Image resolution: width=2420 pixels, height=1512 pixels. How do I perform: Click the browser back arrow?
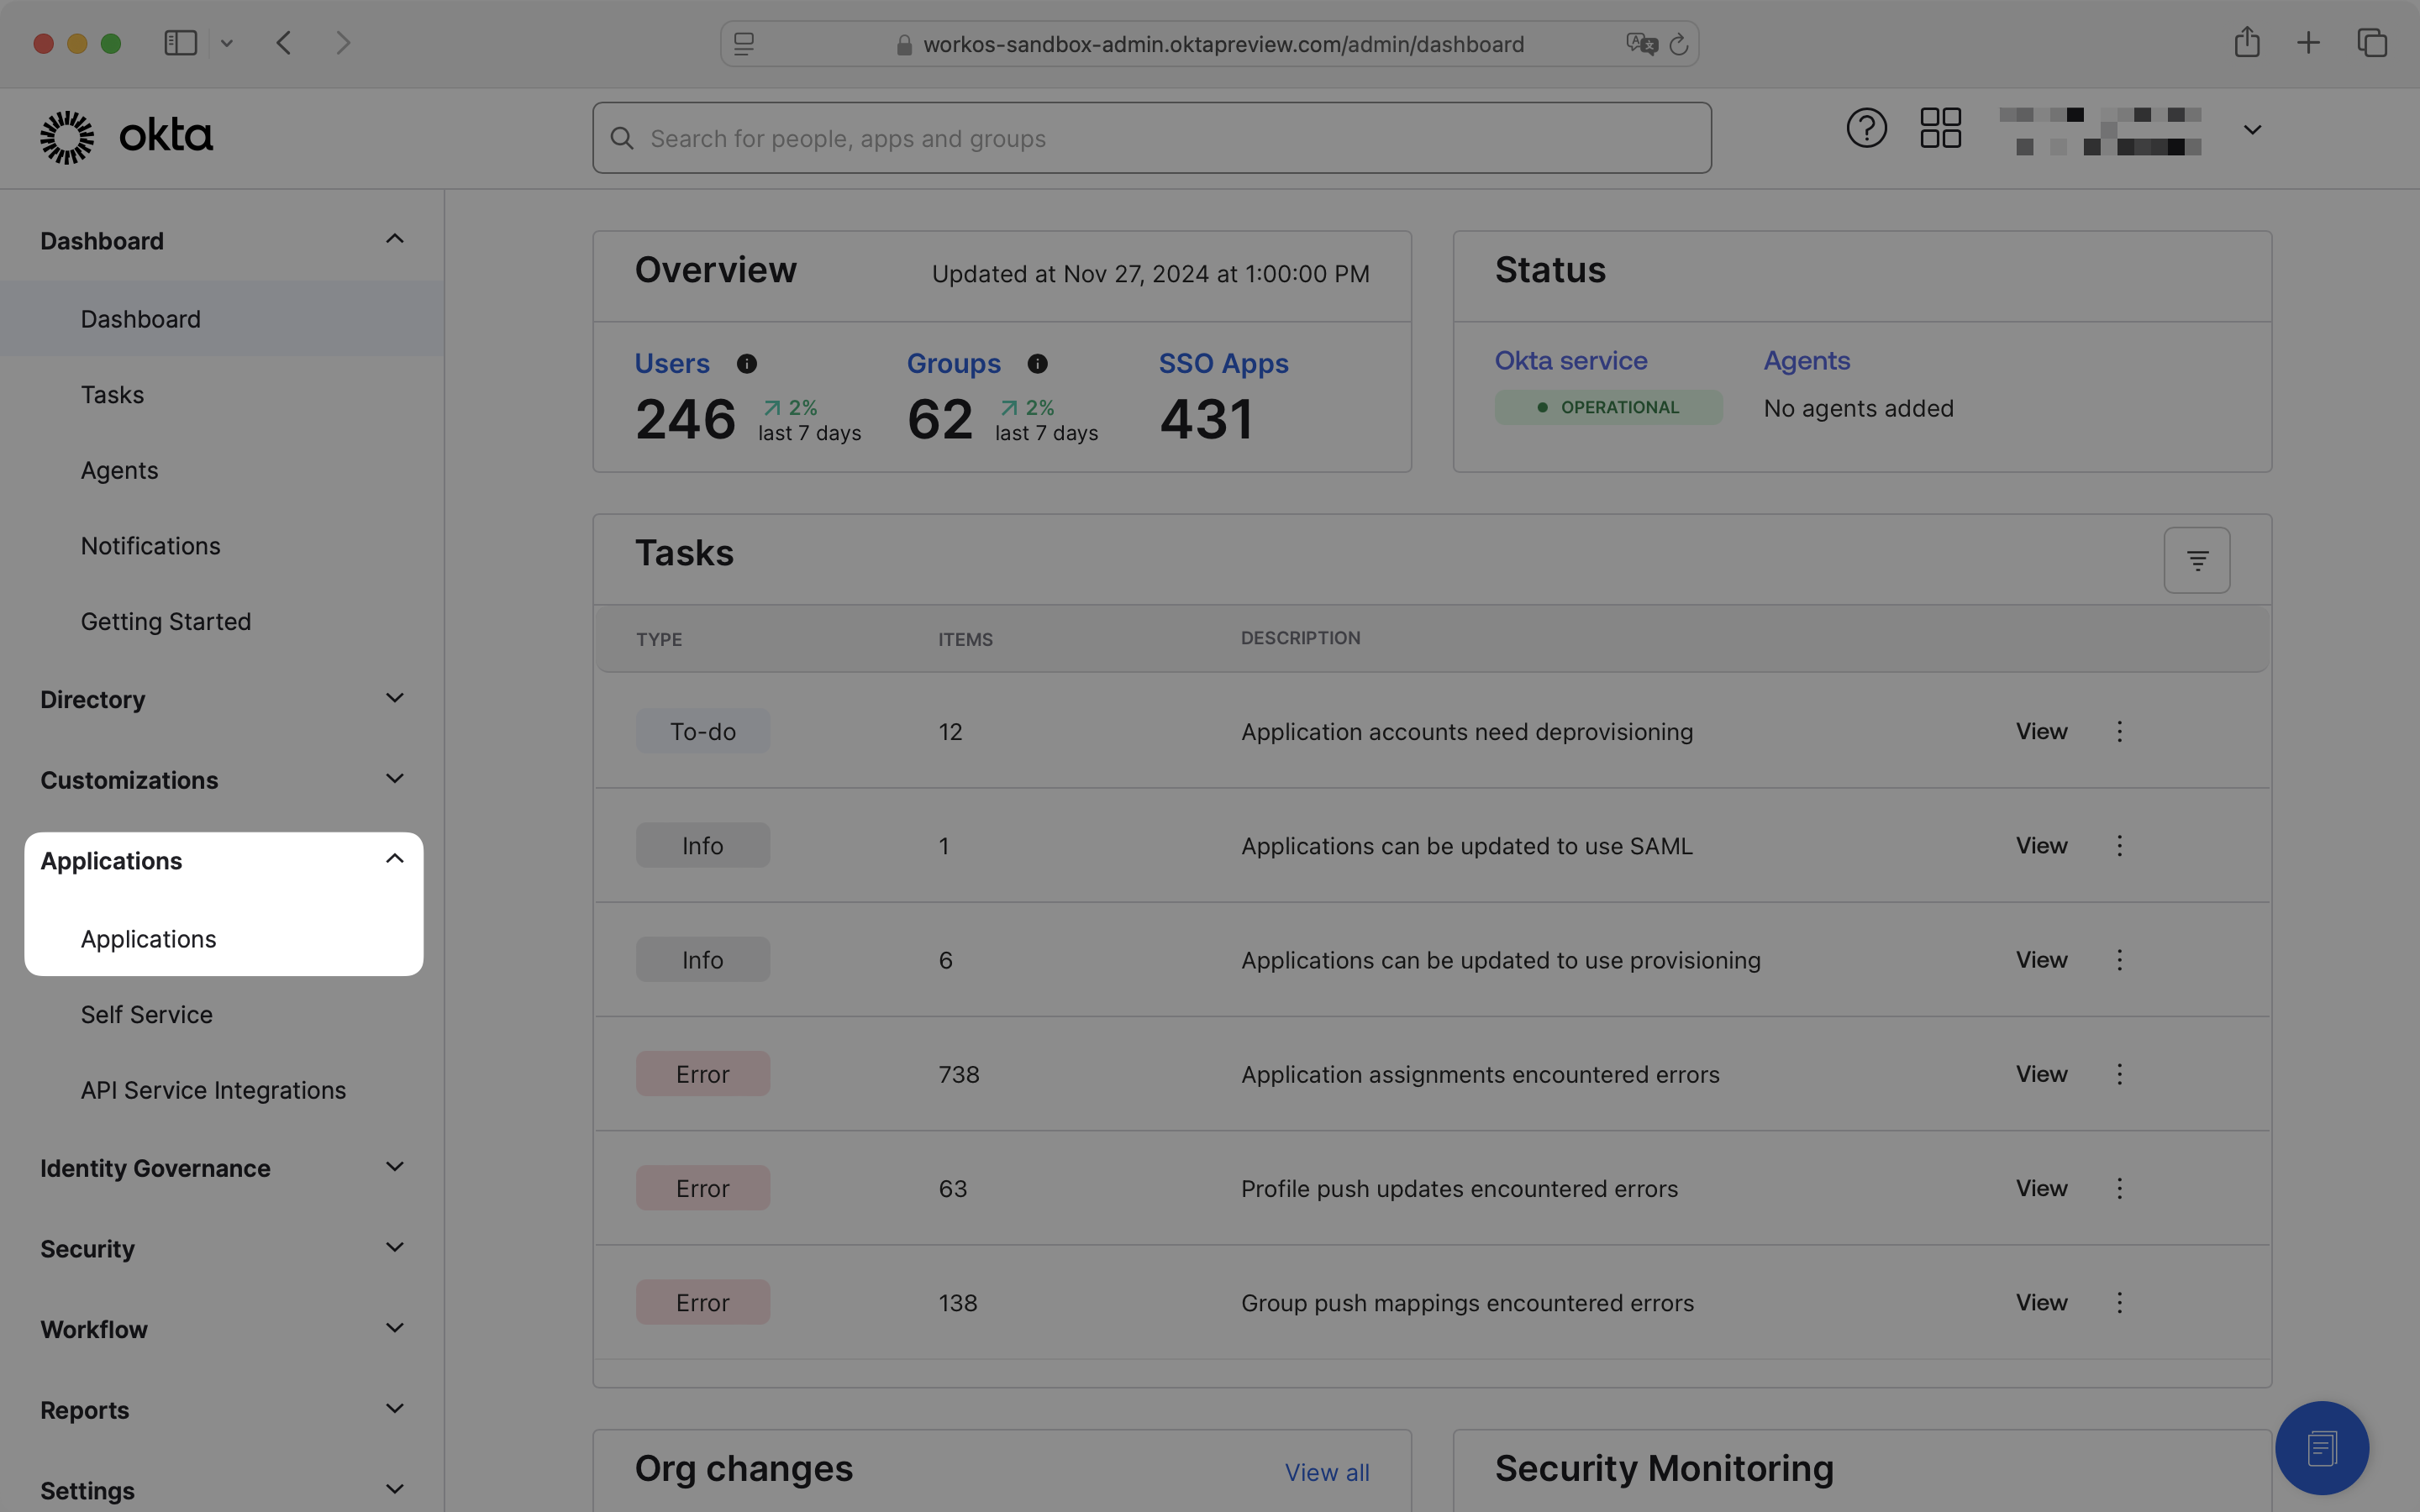point(284,42)
